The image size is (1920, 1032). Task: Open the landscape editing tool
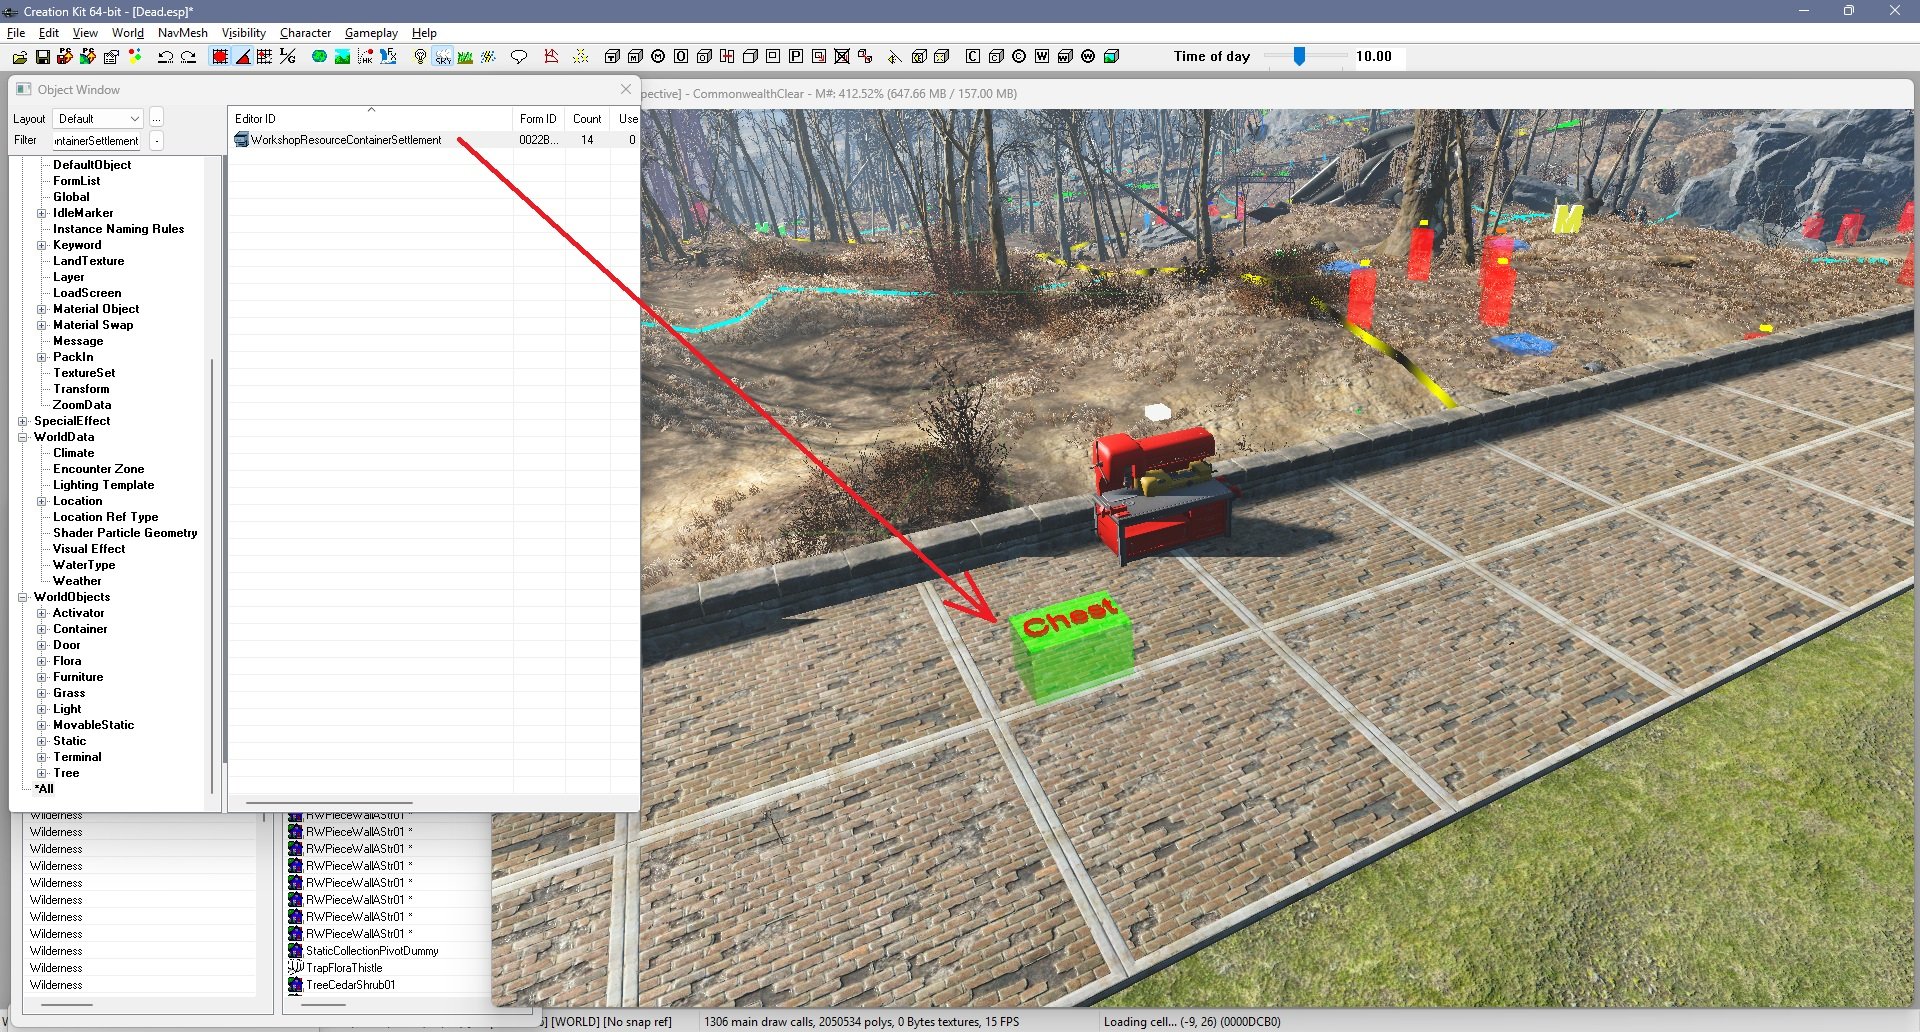click(342, 57)
